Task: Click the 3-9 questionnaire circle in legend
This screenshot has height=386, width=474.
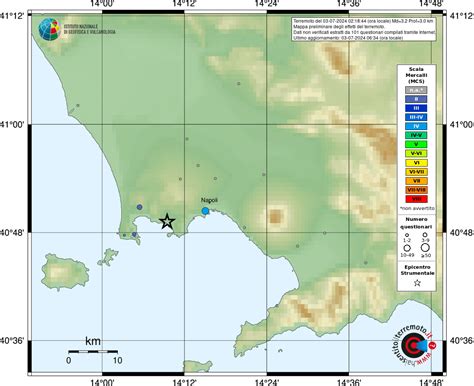Action: click(x=425, y=235)
